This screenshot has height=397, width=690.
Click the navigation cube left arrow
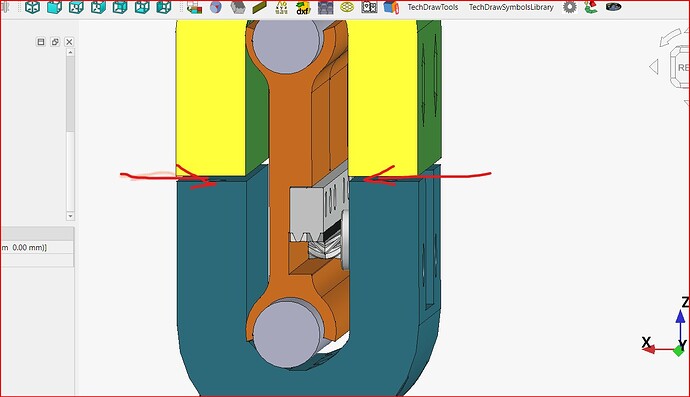(x=654, y=67)
